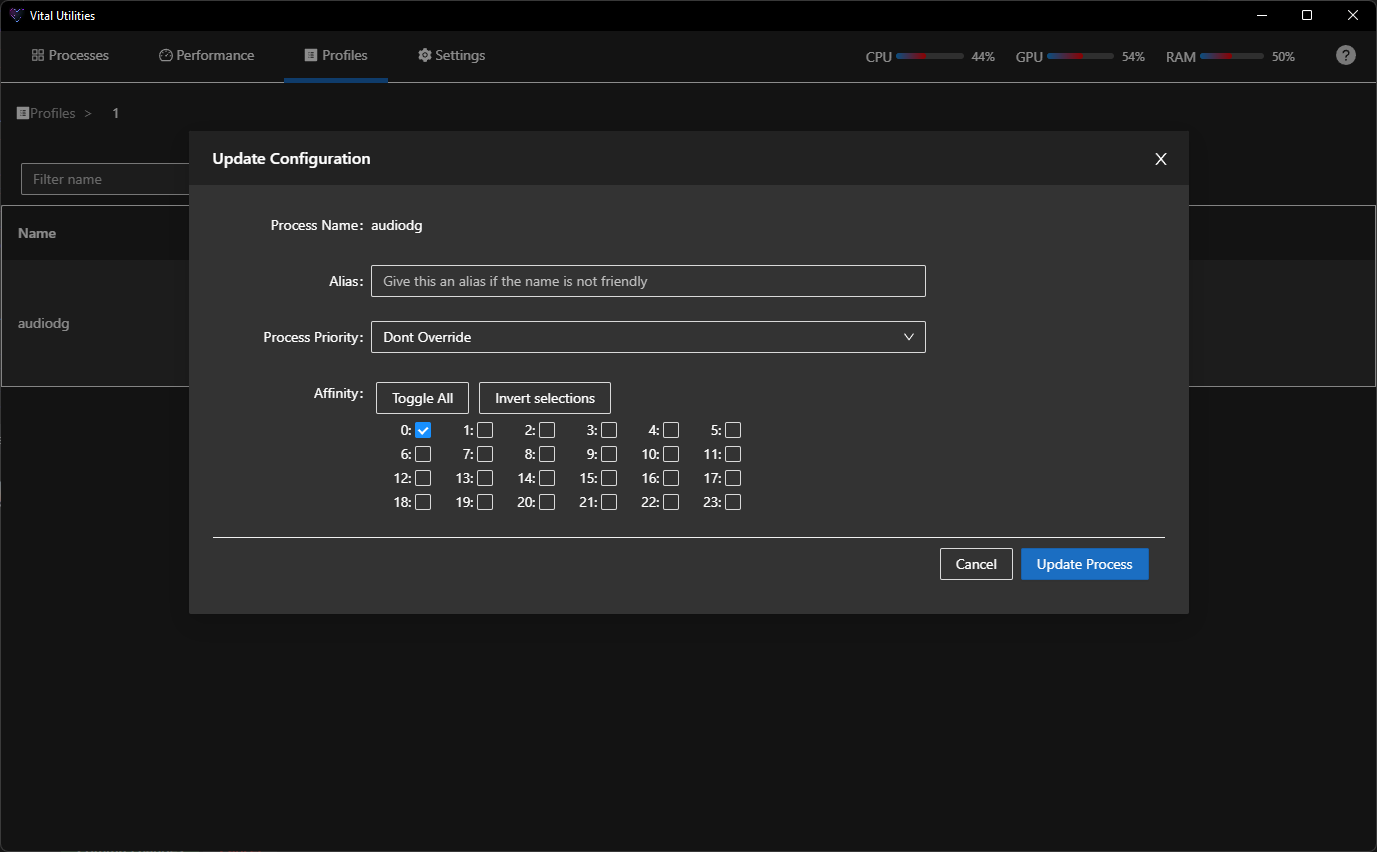
Task: Maximize the Vital Utilities window
Action: pyautogui.click(x=1307, y=15)
